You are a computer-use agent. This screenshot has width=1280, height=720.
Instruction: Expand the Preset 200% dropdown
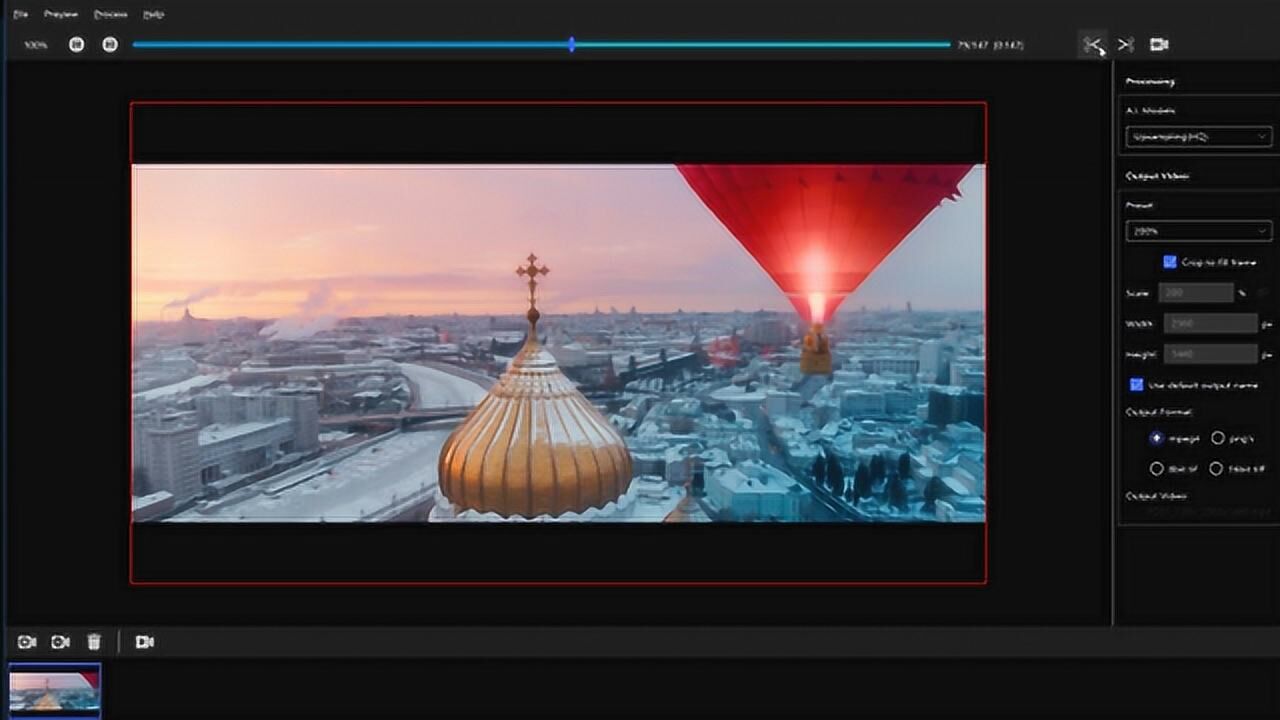click(1199, 231)
